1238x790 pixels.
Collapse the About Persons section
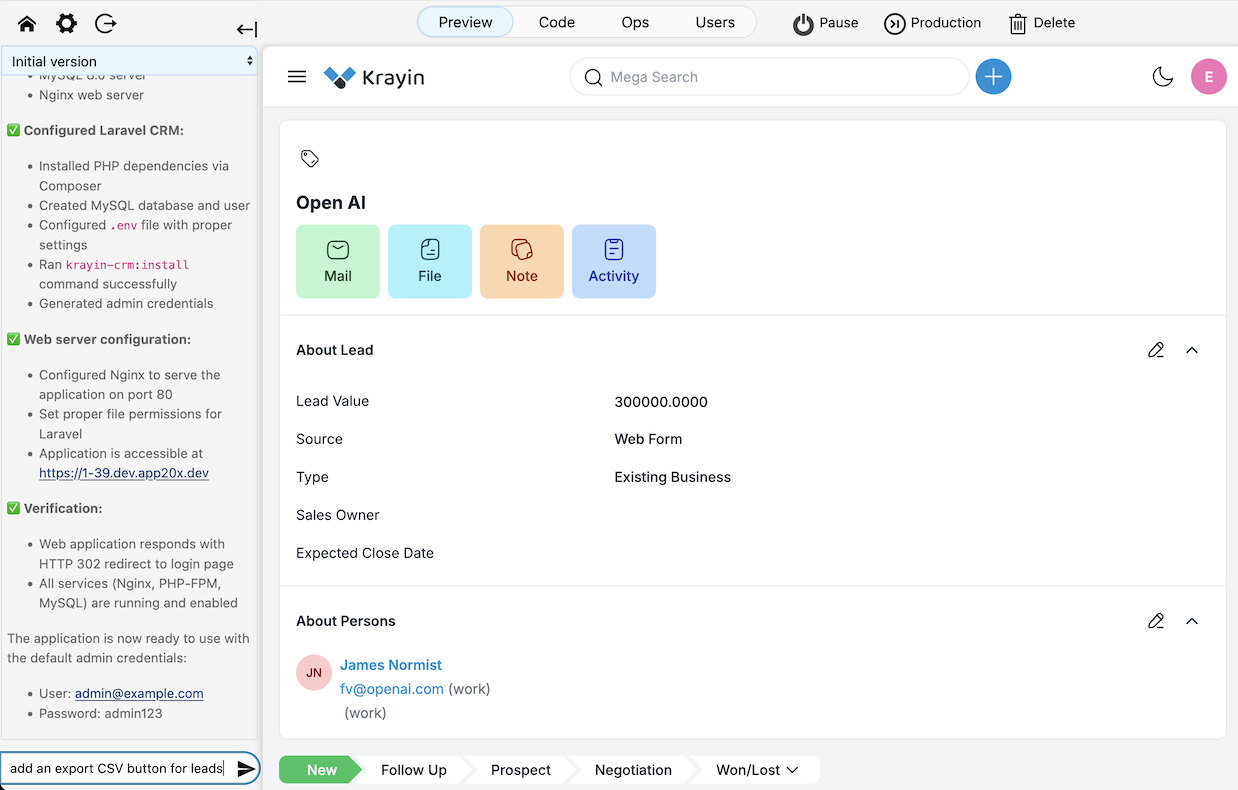tap(1192, 621)
